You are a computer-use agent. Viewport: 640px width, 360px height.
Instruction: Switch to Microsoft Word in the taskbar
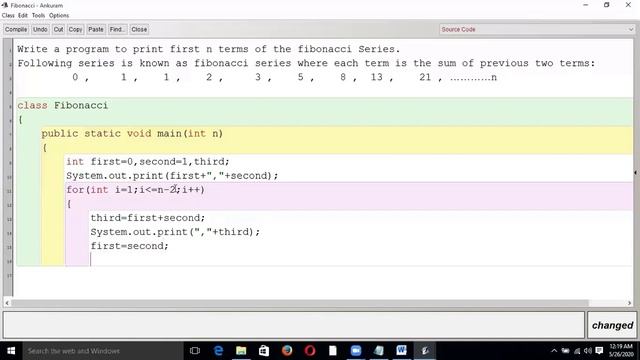[x=401, y=351]
